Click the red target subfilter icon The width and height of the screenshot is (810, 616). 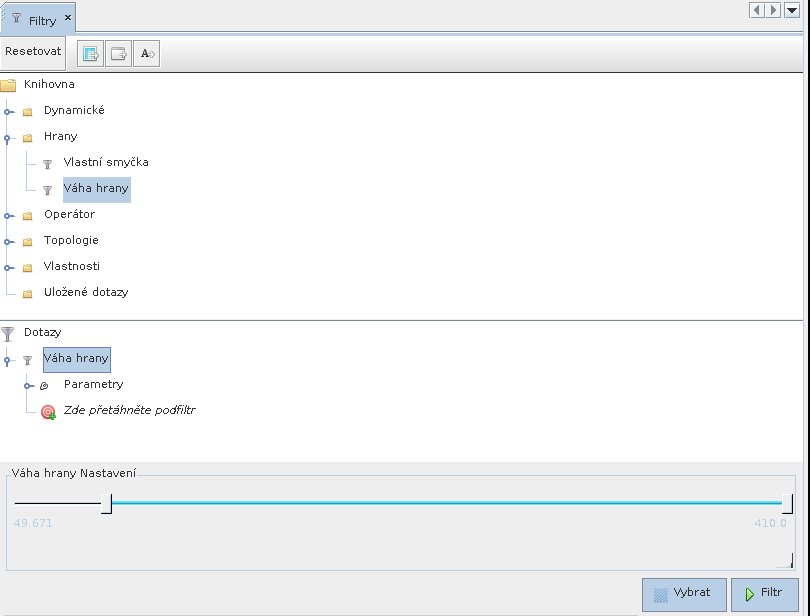(48, 412)
